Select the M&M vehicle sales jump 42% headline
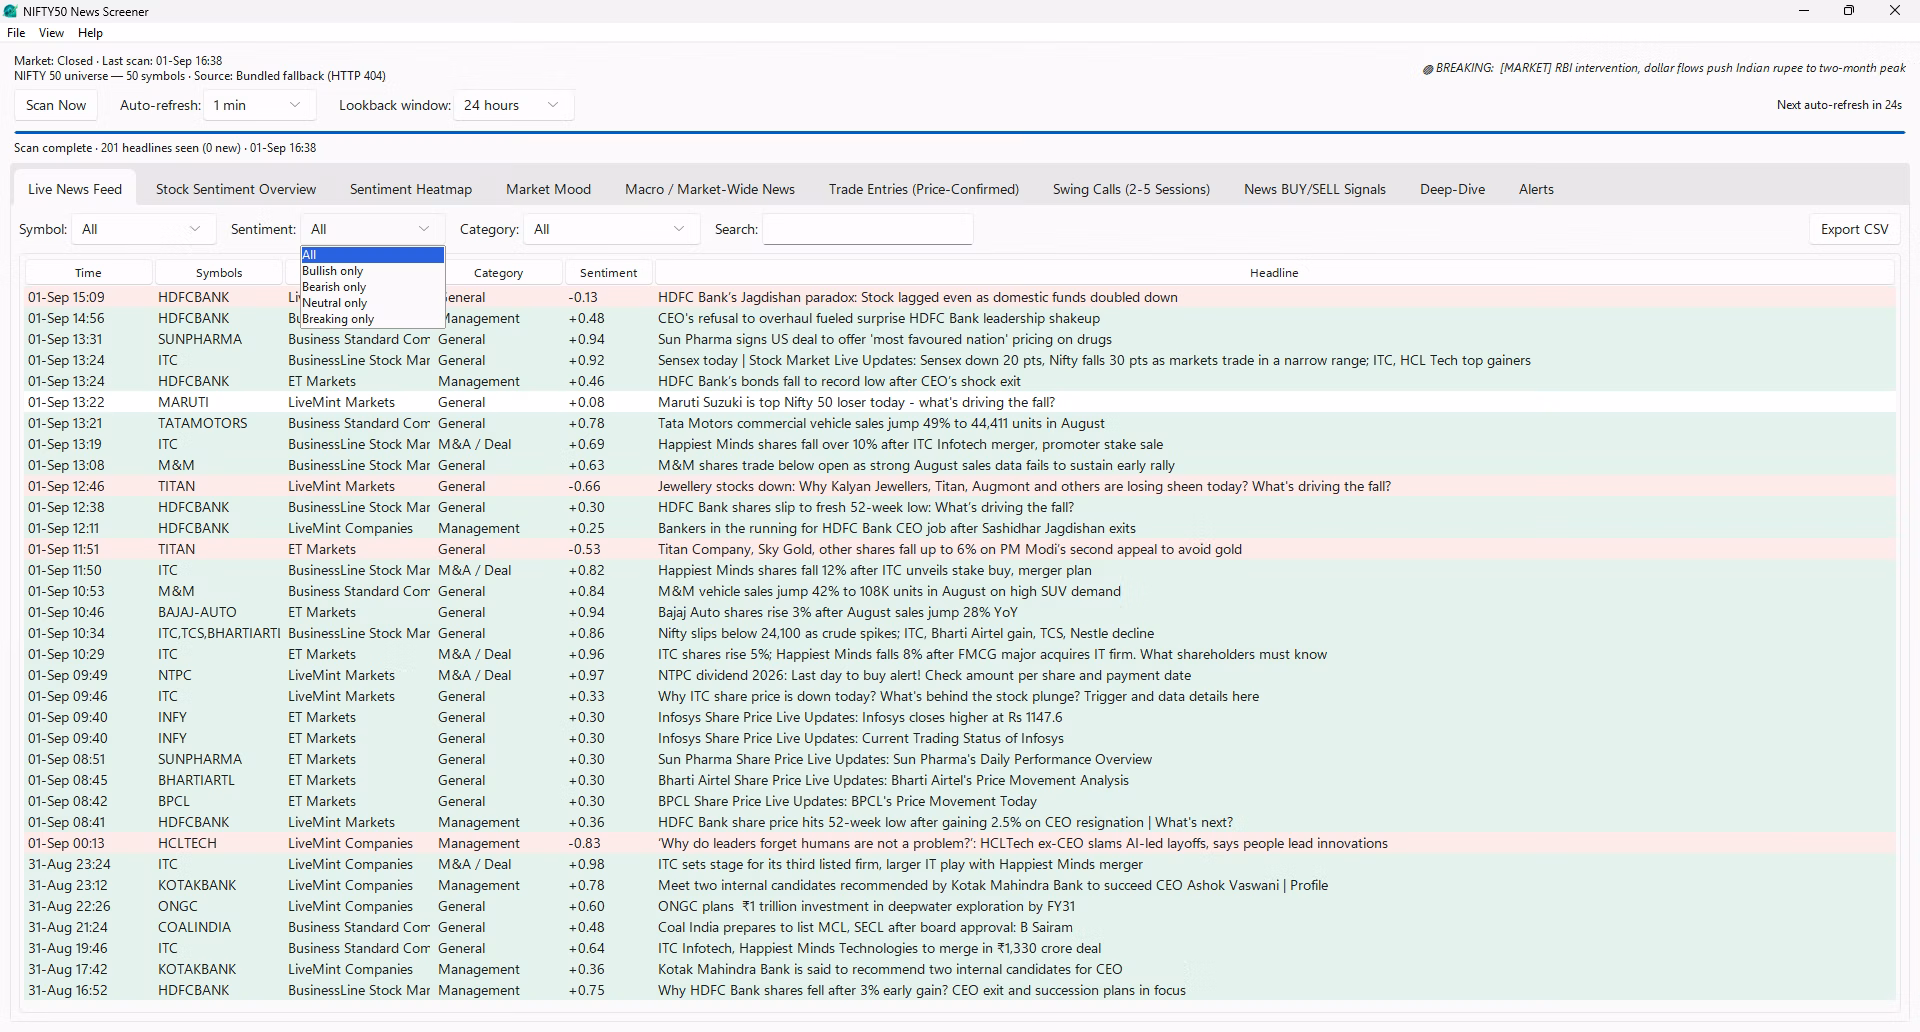Viewport: 1920px width, 1032px height. 889,591
